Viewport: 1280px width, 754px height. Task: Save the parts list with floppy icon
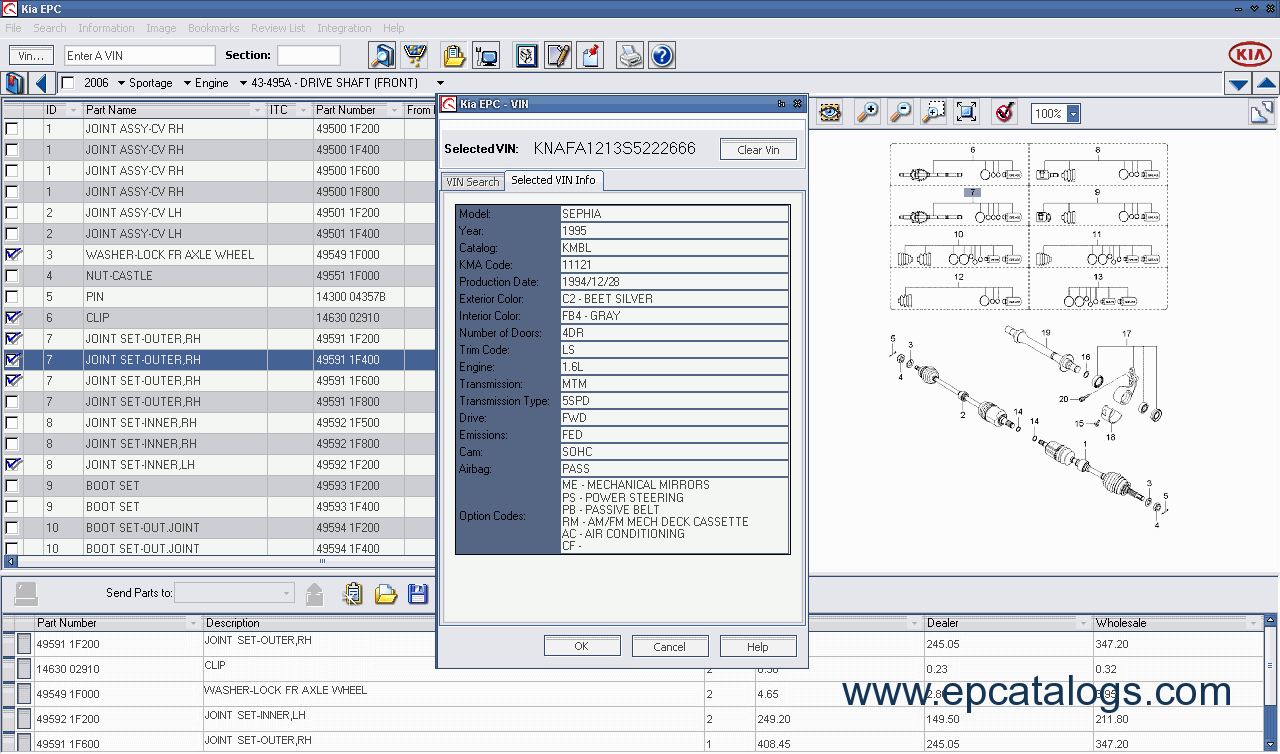pos(418,594)
